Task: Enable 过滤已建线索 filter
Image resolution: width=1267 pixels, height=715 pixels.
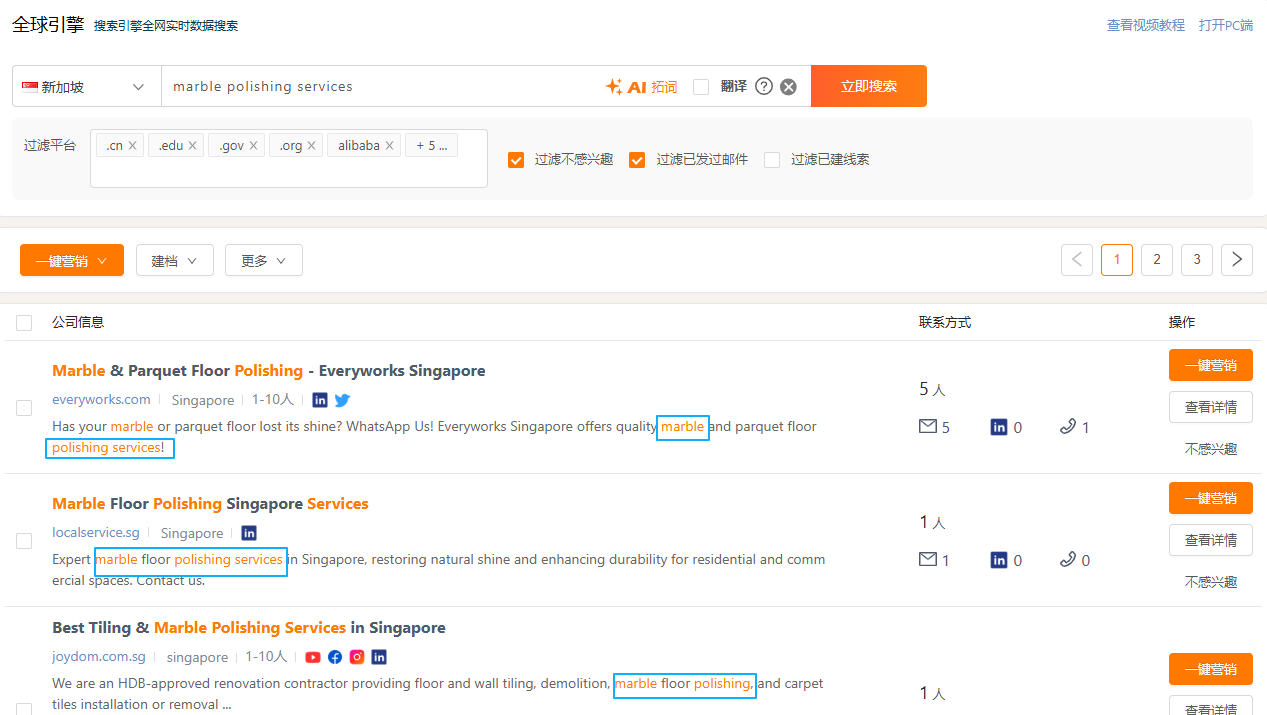Action: [x=772, y=160]
